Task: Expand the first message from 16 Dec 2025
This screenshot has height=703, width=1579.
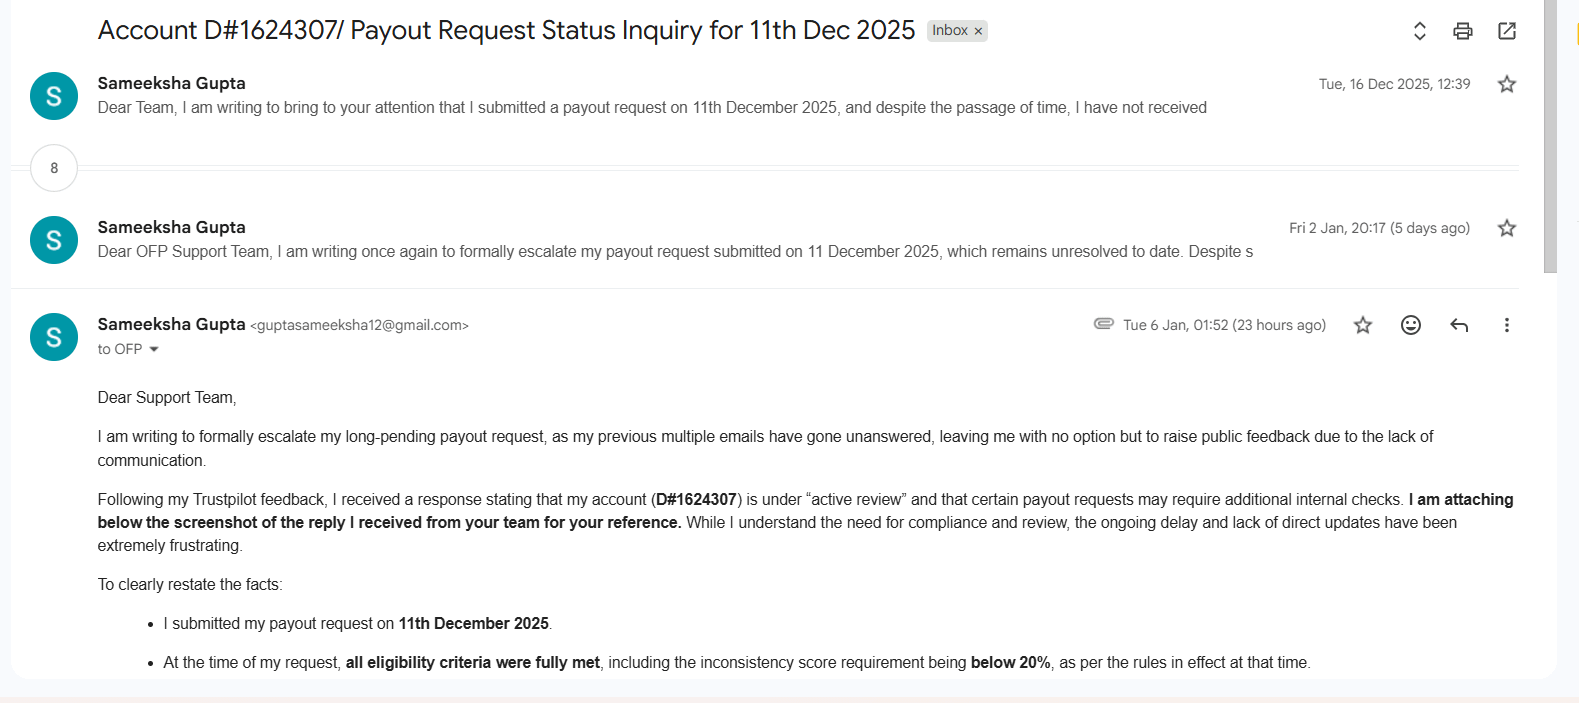Action: click(652, 108)
